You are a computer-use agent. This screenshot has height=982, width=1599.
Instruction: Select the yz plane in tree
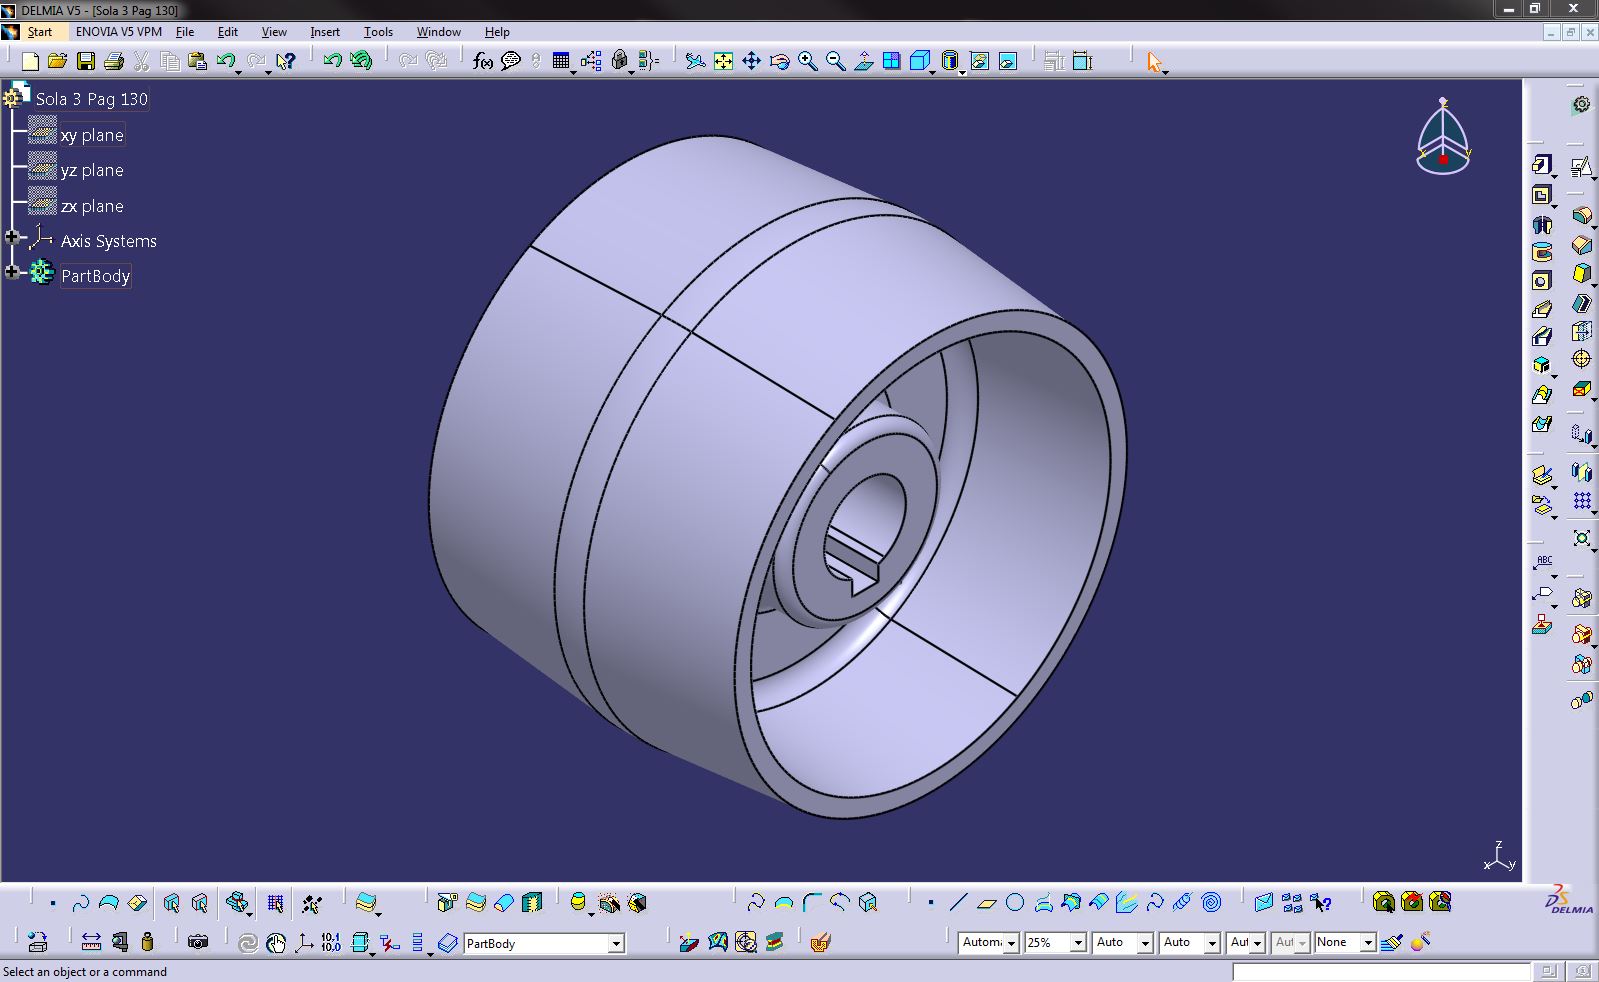pos(92,170)
